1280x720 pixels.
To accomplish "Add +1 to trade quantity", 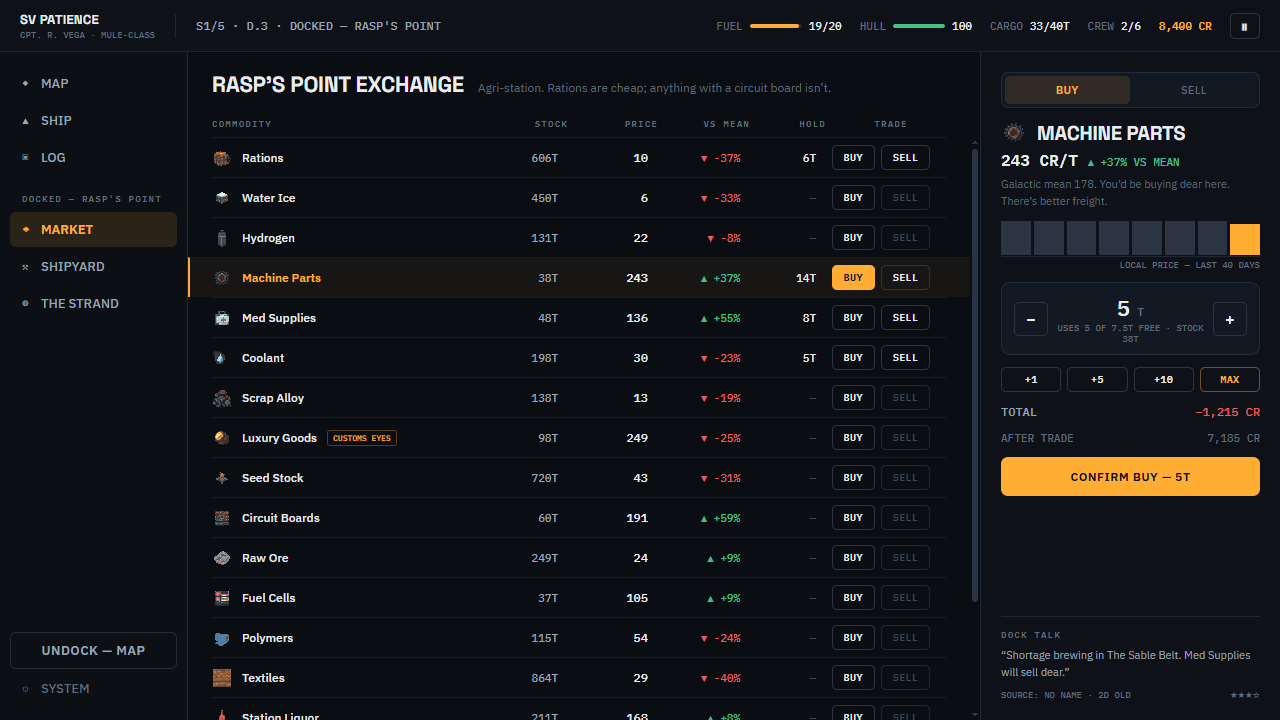I will 1031,380.
